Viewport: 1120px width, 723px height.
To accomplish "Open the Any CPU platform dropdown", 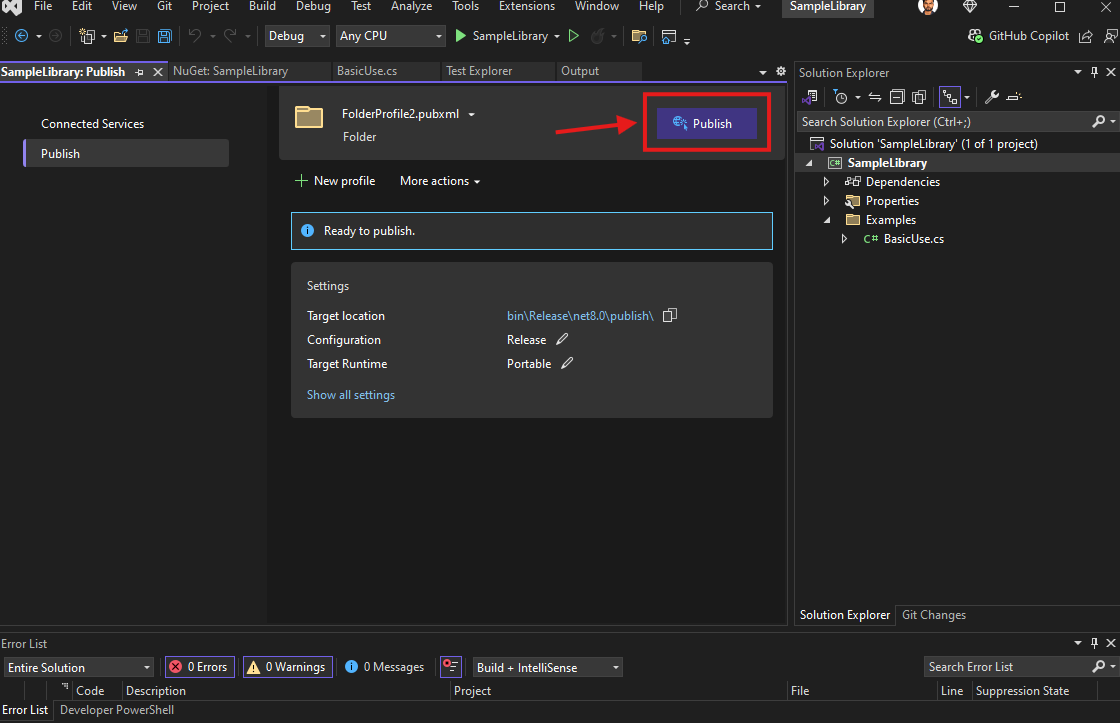I will pos(391,36).
